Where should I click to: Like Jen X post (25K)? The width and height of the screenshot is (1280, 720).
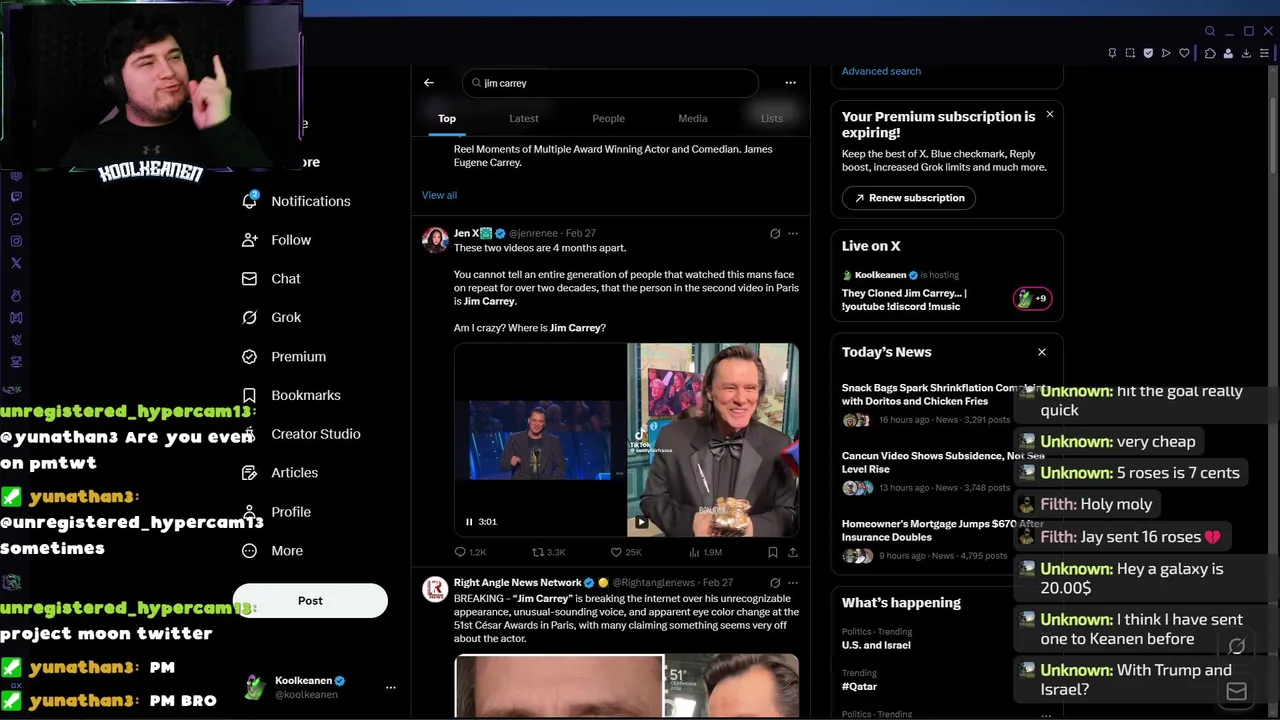(626, 552)
